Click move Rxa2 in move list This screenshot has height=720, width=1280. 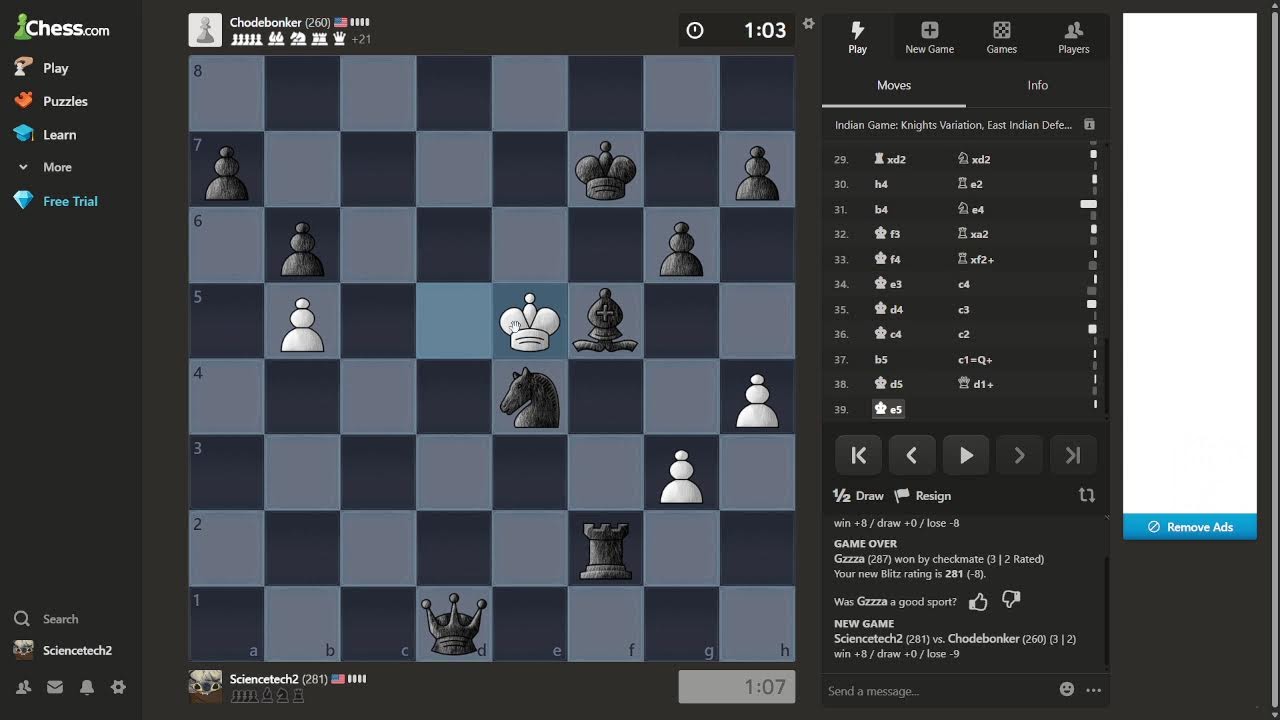973,234
